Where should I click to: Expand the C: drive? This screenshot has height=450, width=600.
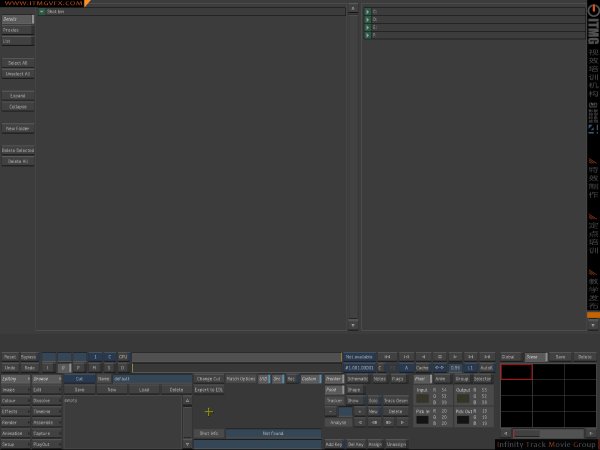pyautogui.click(x=368, y=12)
